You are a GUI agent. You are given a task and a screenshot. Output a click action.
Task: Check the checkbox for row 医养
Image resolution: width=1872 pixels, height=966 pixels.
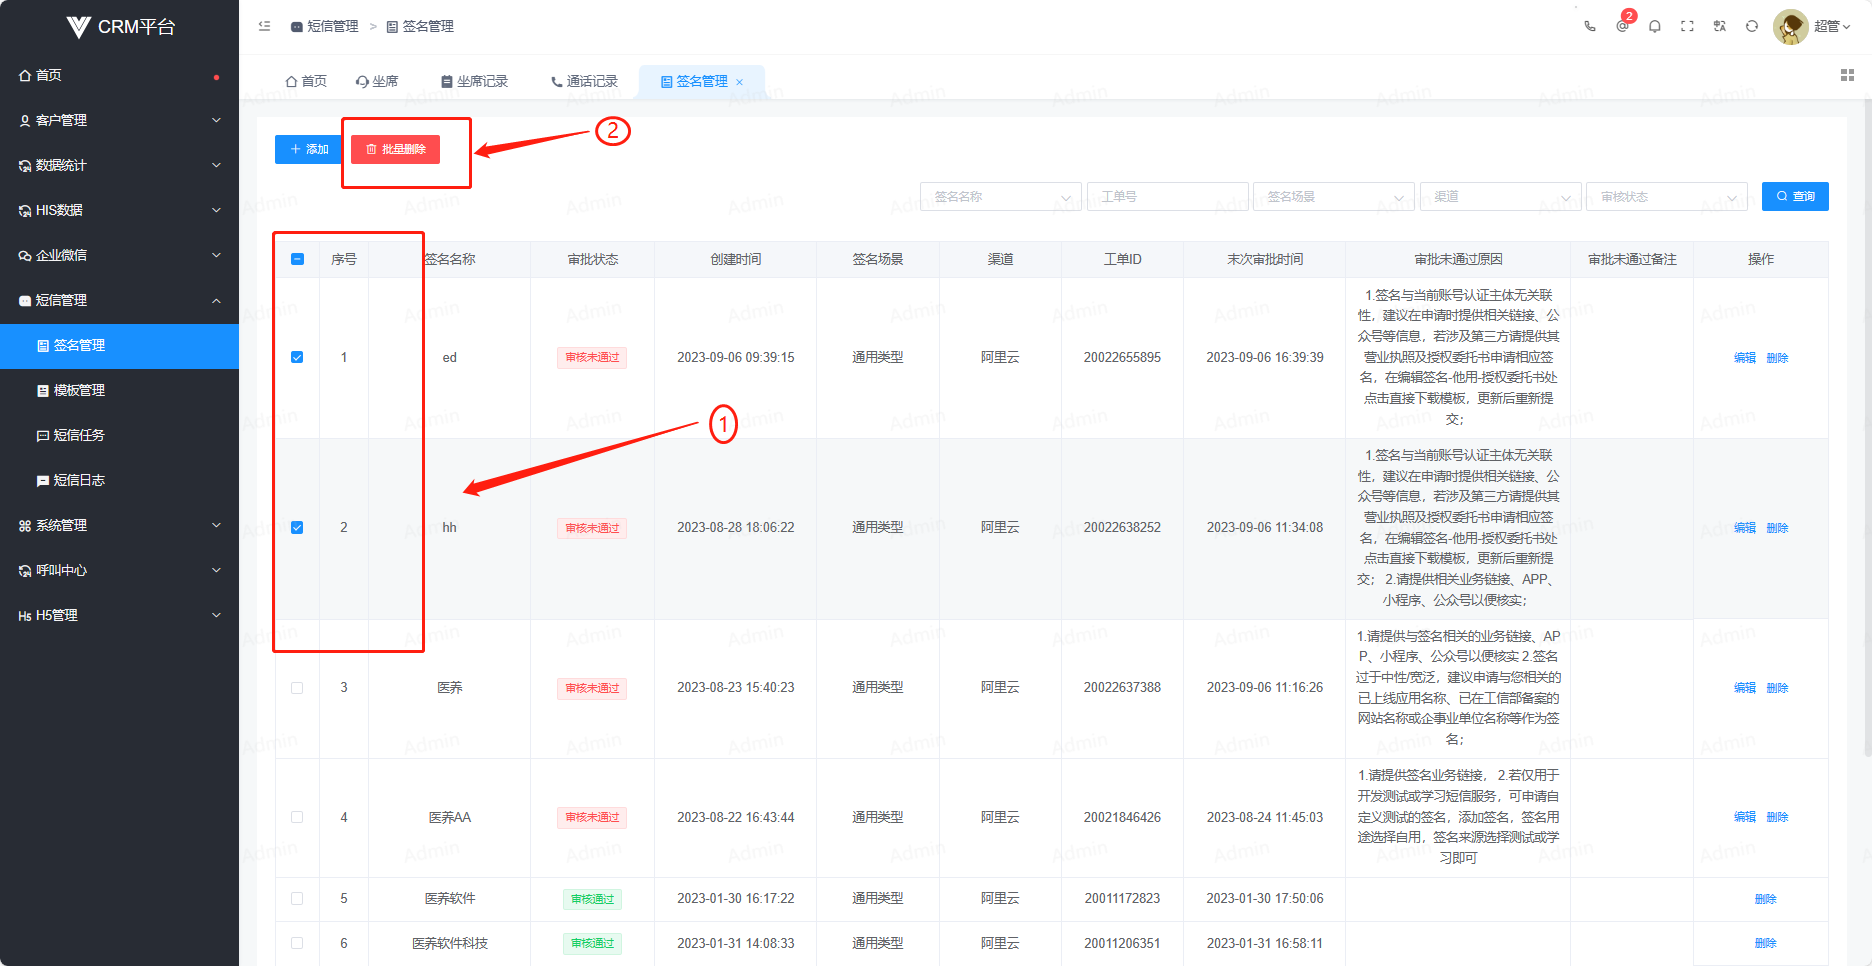click(297, 687)
